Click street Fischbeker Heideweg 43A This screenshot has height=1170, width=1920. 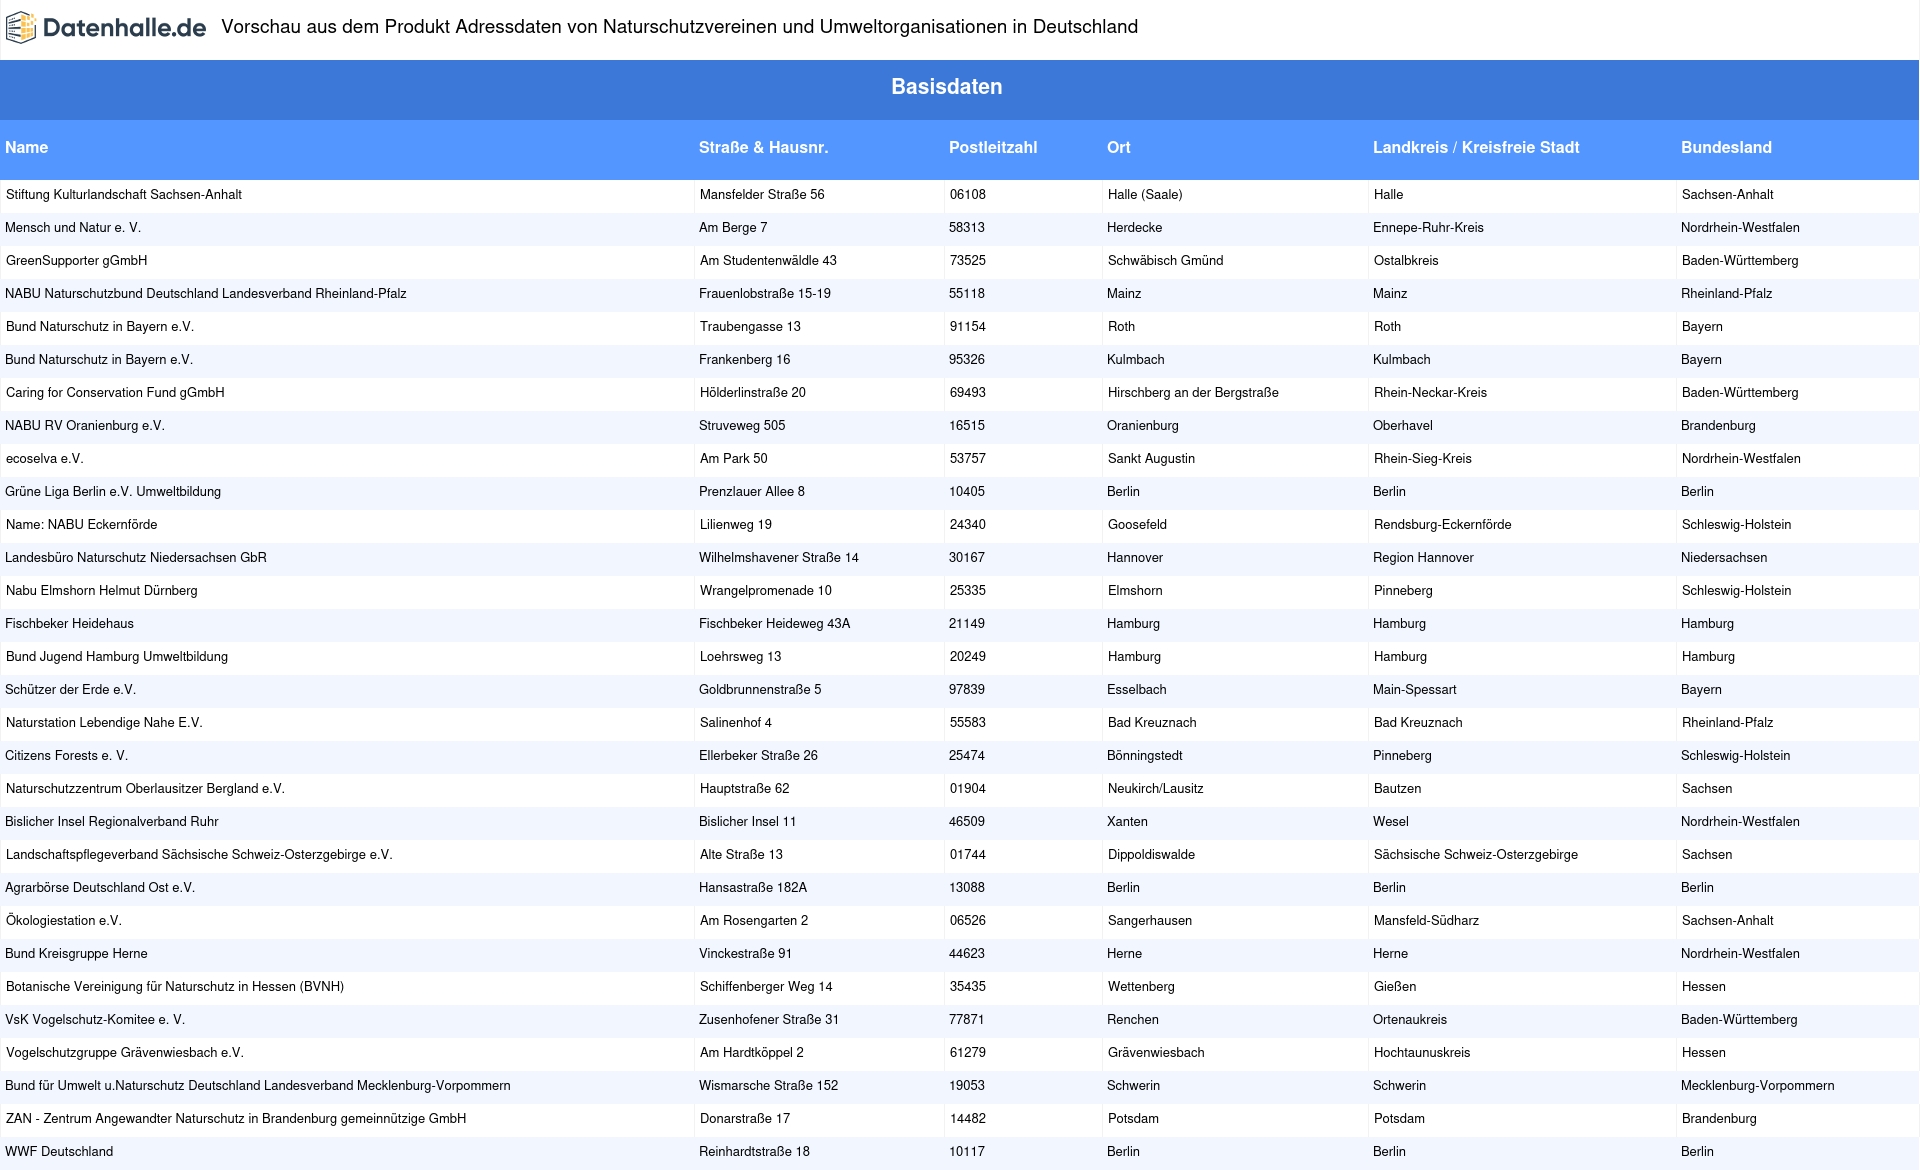click(775, 624)
